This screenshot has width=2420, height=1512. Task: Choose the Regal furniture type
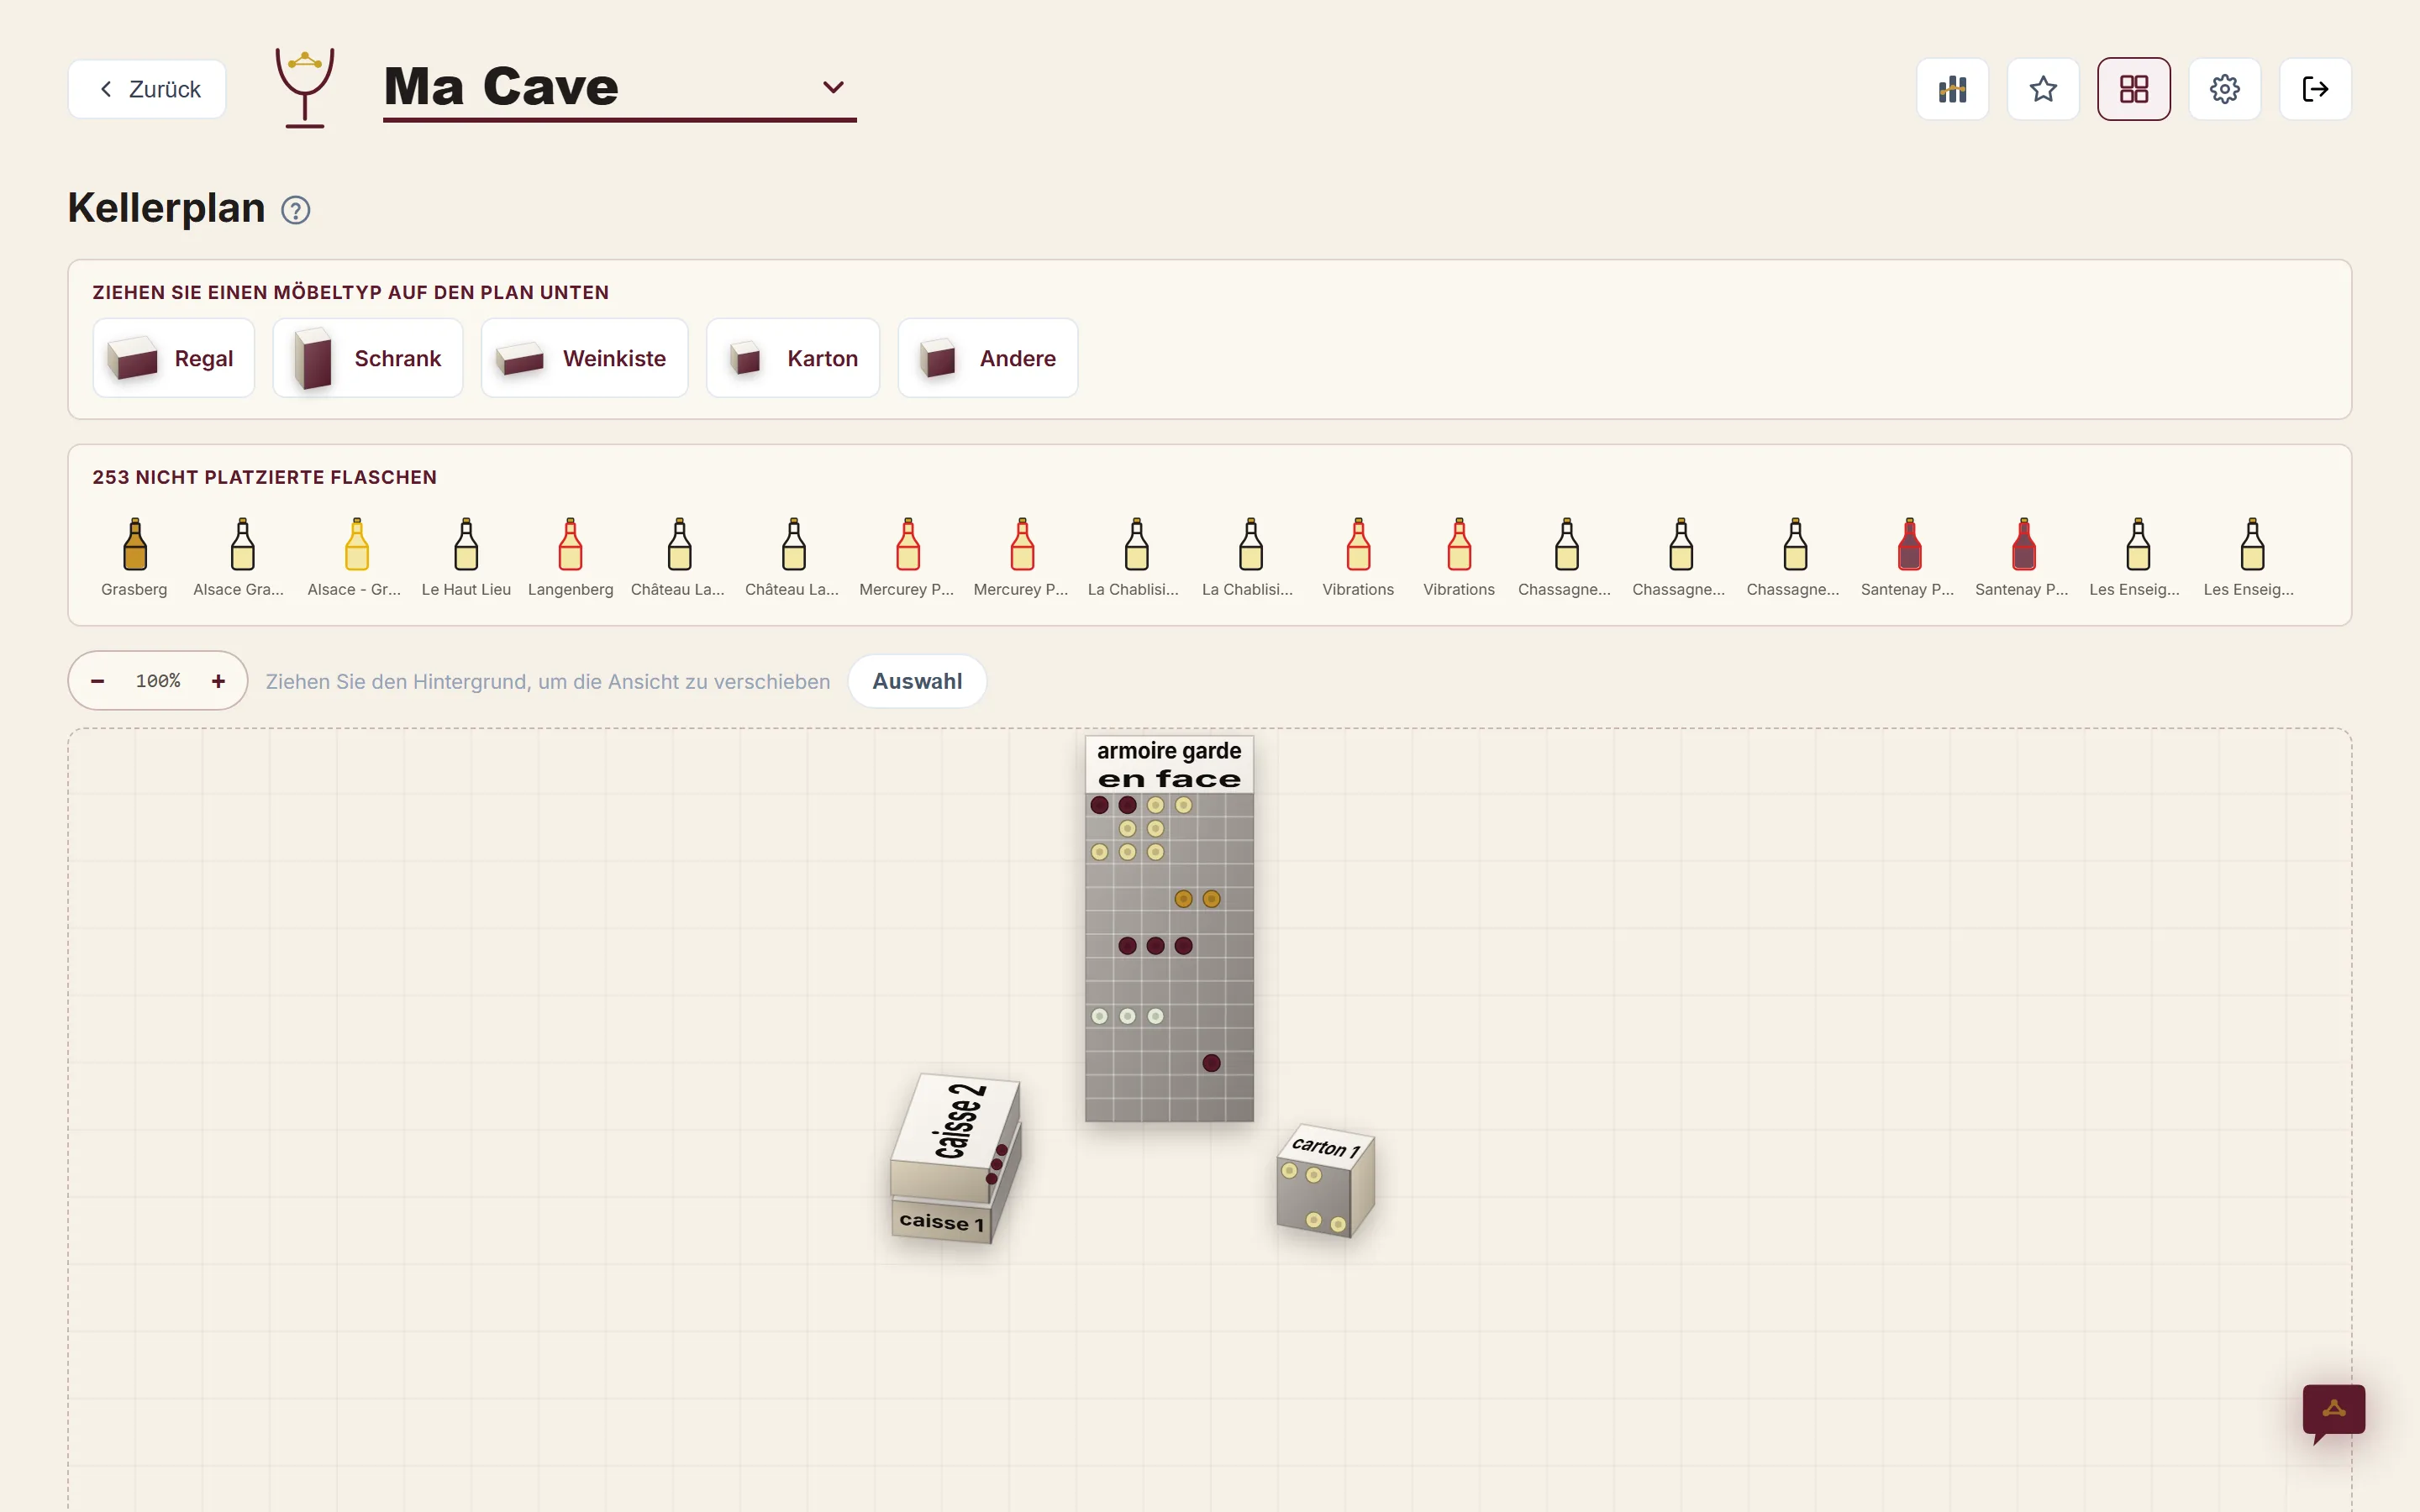pos(173,358)
